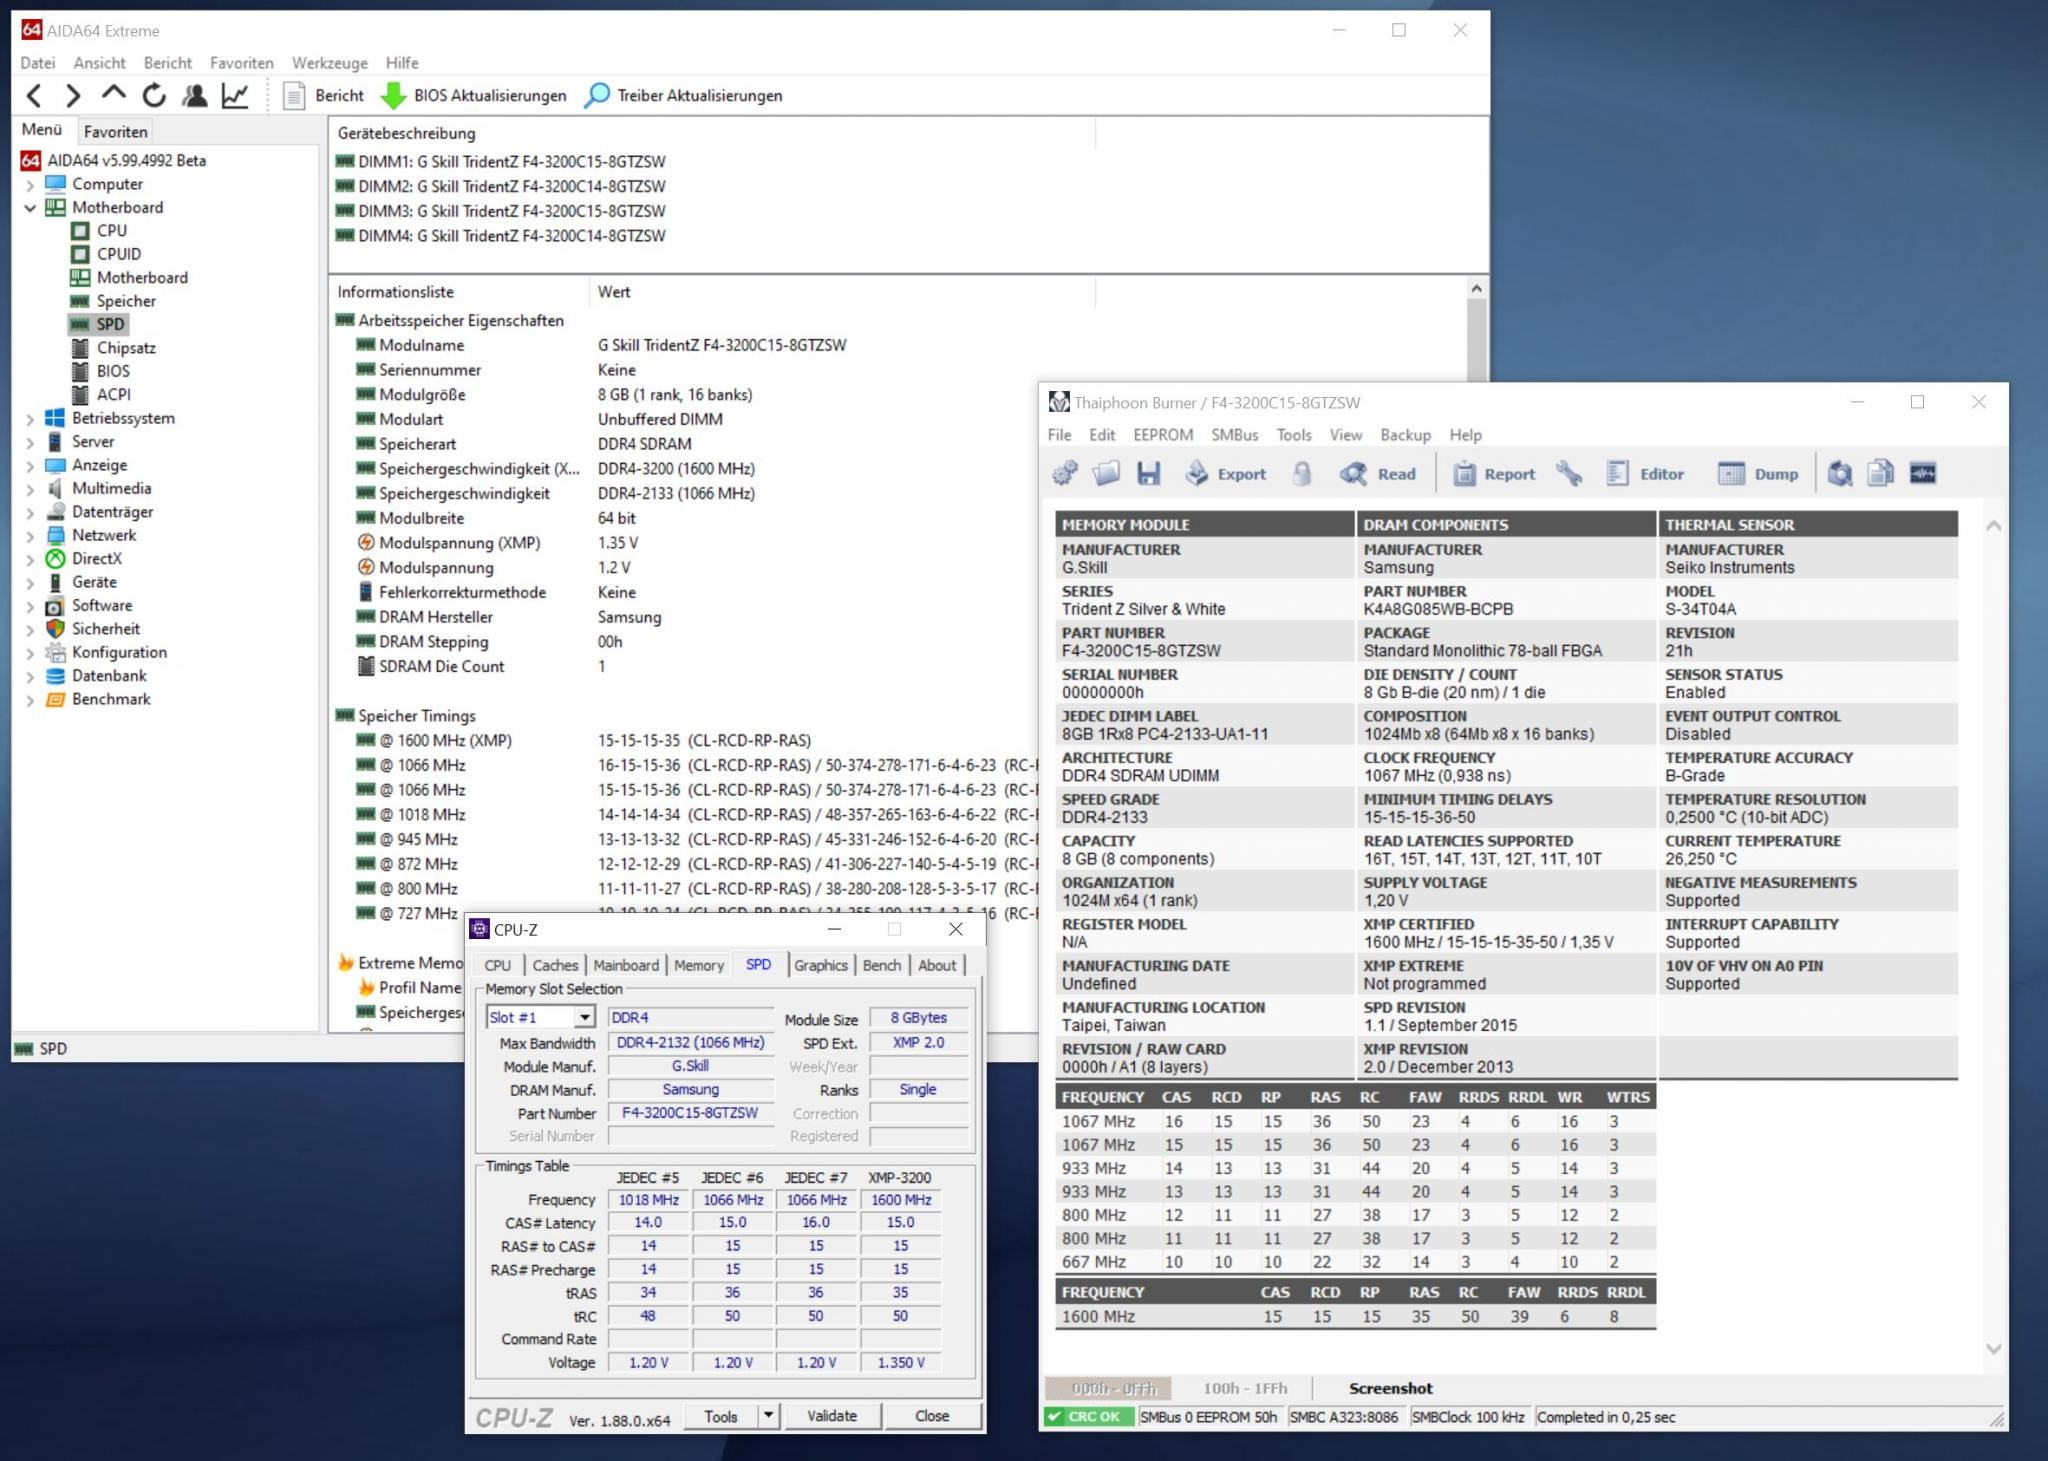Image resolution: width=2048 pixels, height=1461 pixels.
Task: Click Dump in Thaiphoon Burner toolbar
Action: 1757,474
